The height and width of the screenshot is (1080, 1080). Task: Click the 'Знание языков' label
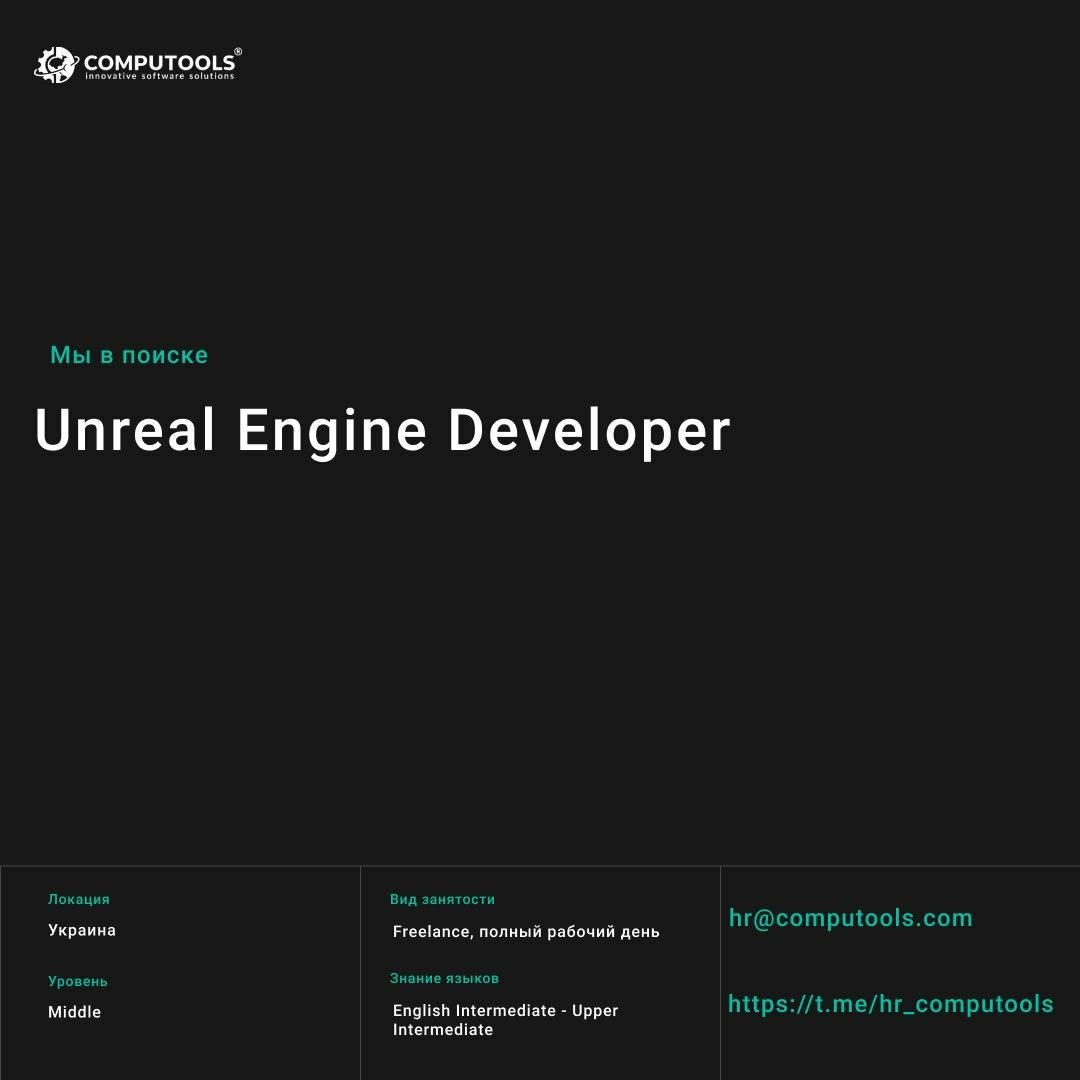click(x=444, y=978)
